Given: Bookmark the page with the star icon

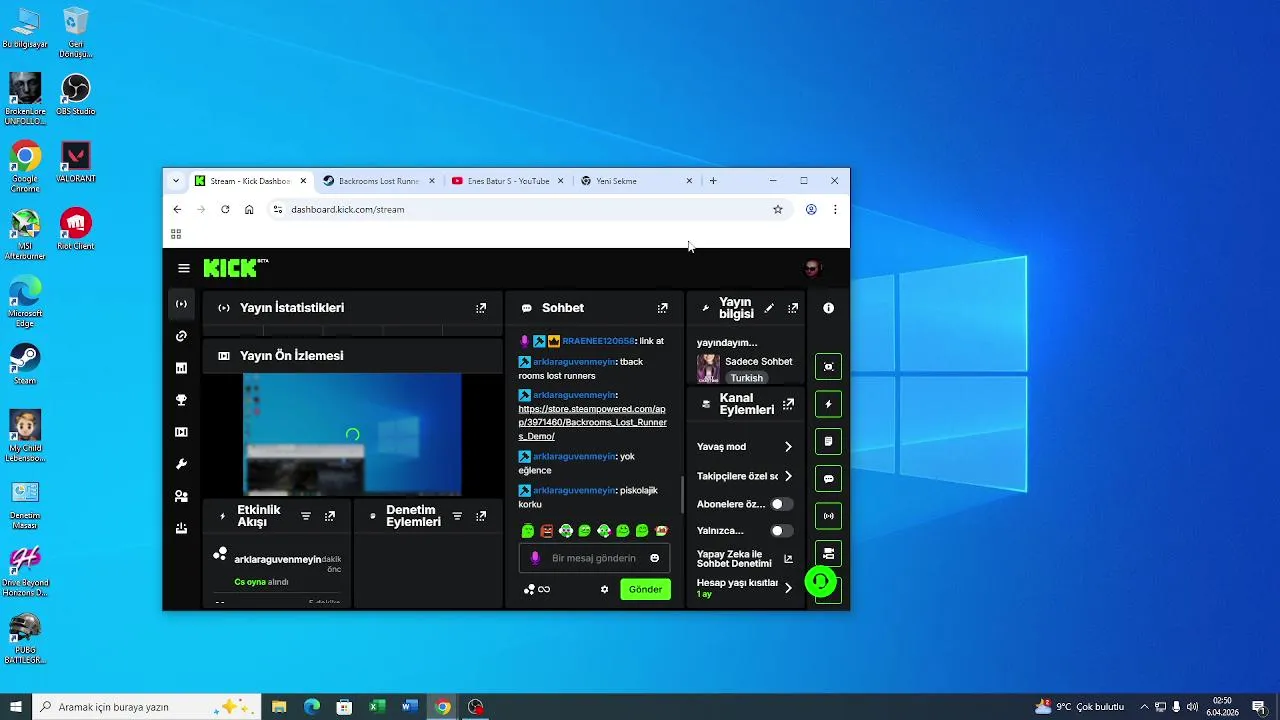Looking at the screenshot, I should coord(777,209).
